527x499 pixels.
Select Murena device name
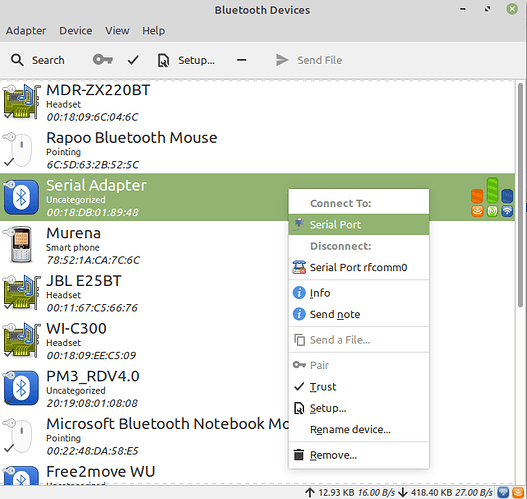pyautogui.click(x=73, y=233)
